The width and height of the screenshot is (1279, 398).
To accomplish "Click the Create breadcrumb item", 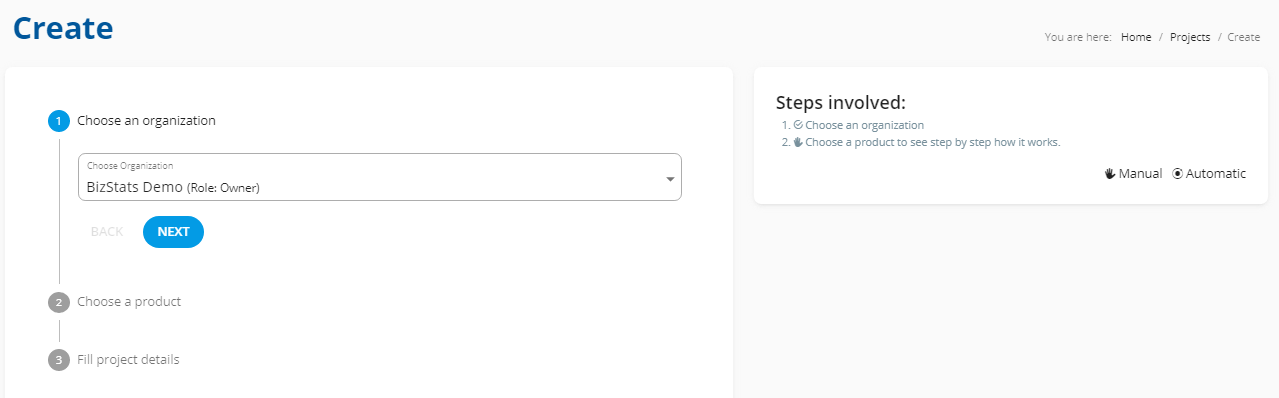I will (1244, 37).
